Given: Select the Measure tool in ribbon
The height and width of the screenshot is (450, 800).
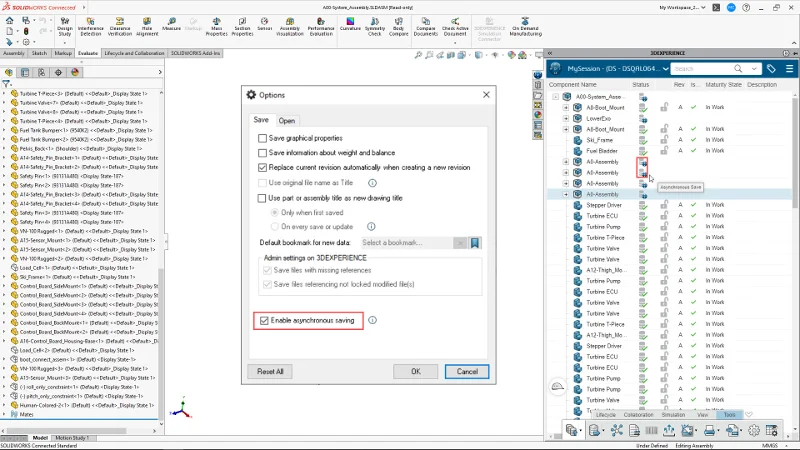Looking at the screenshot, I should click(x=171, y=30).
